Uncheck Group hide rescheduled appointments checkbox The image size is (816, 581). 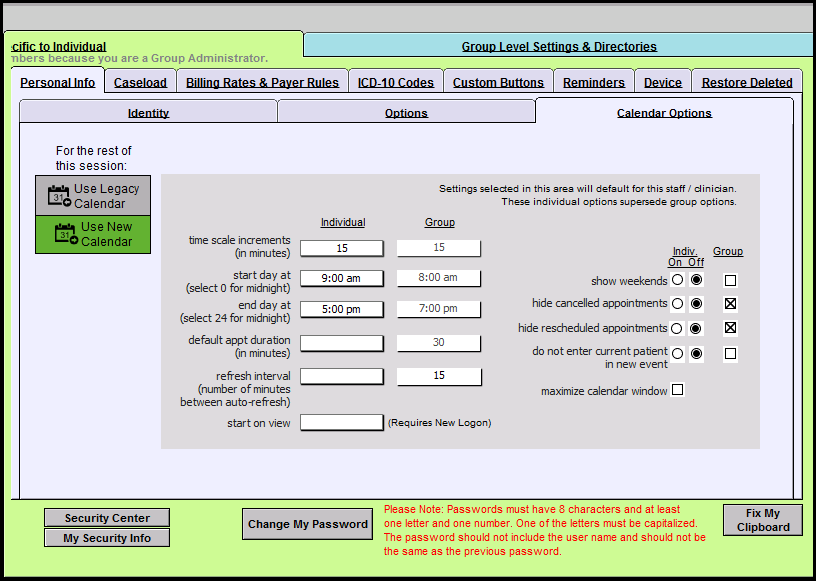point(730,328)
